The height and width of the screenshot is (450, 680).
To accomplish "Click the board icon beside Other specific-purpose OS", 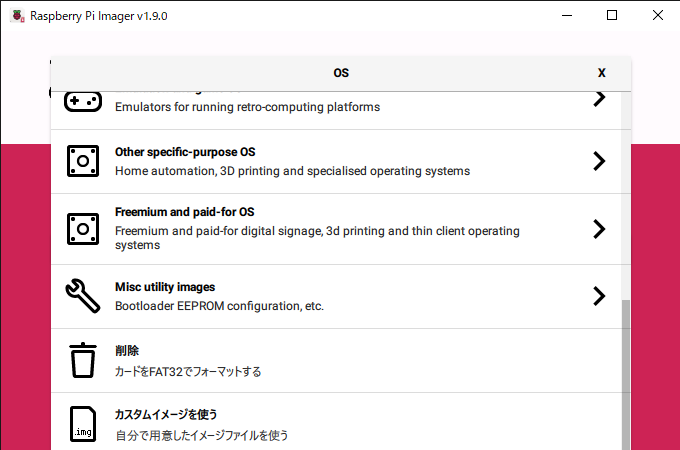I will point(83,161).
